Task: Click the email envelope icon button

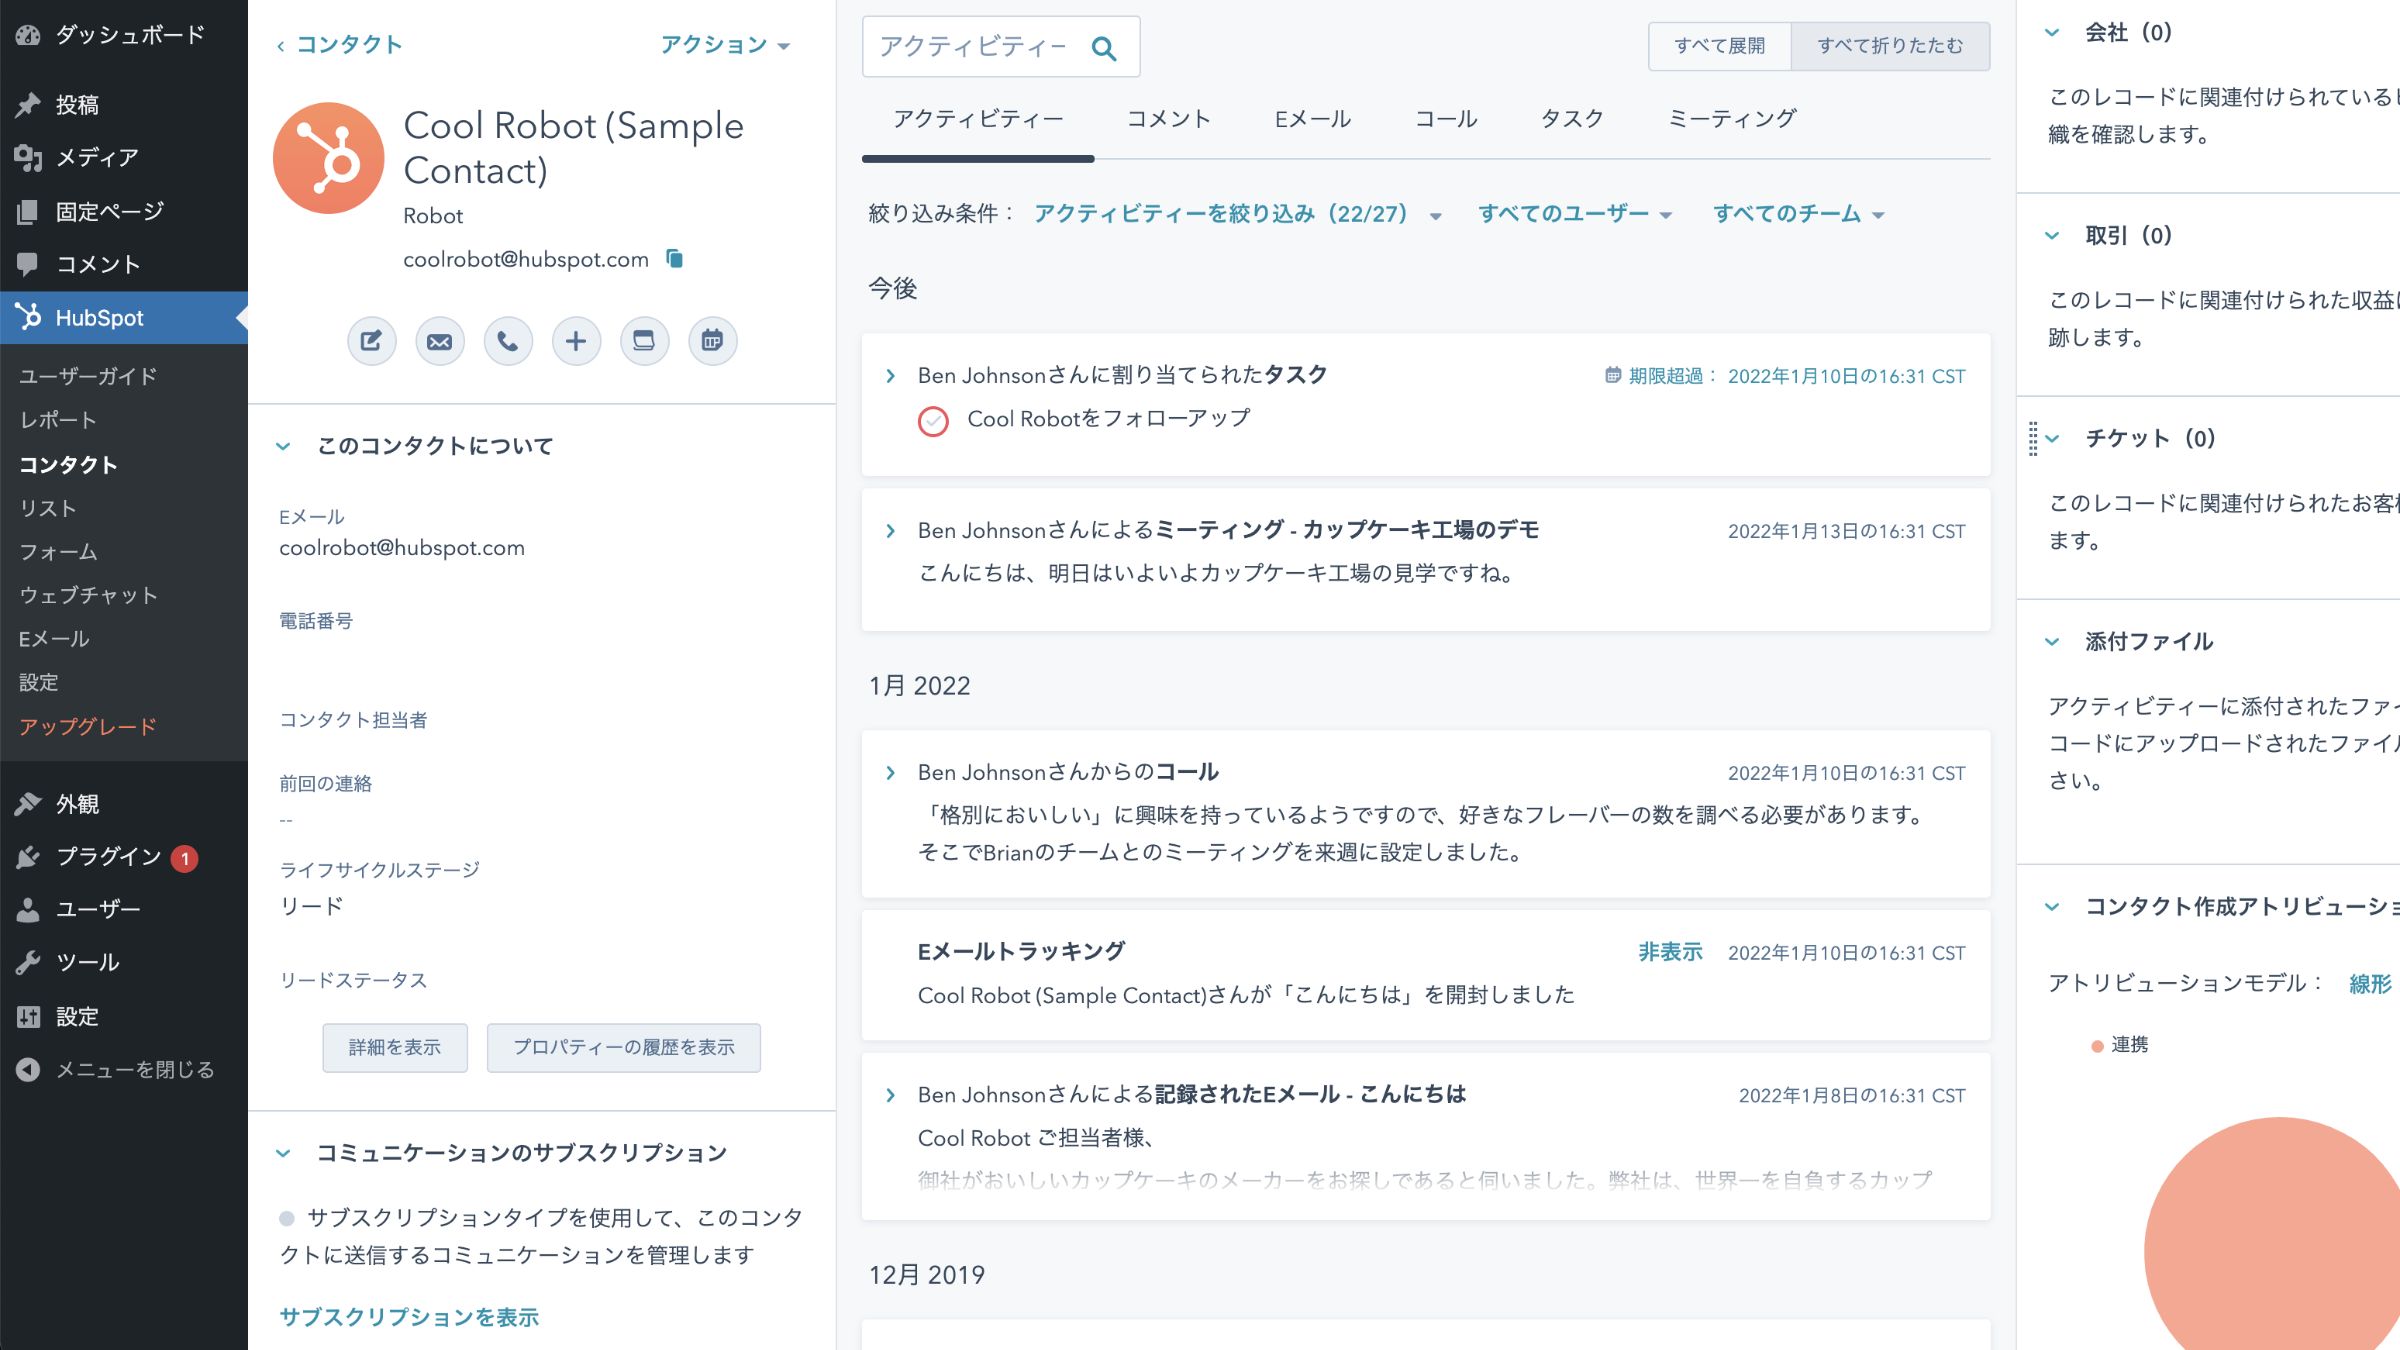Action: 439,341
